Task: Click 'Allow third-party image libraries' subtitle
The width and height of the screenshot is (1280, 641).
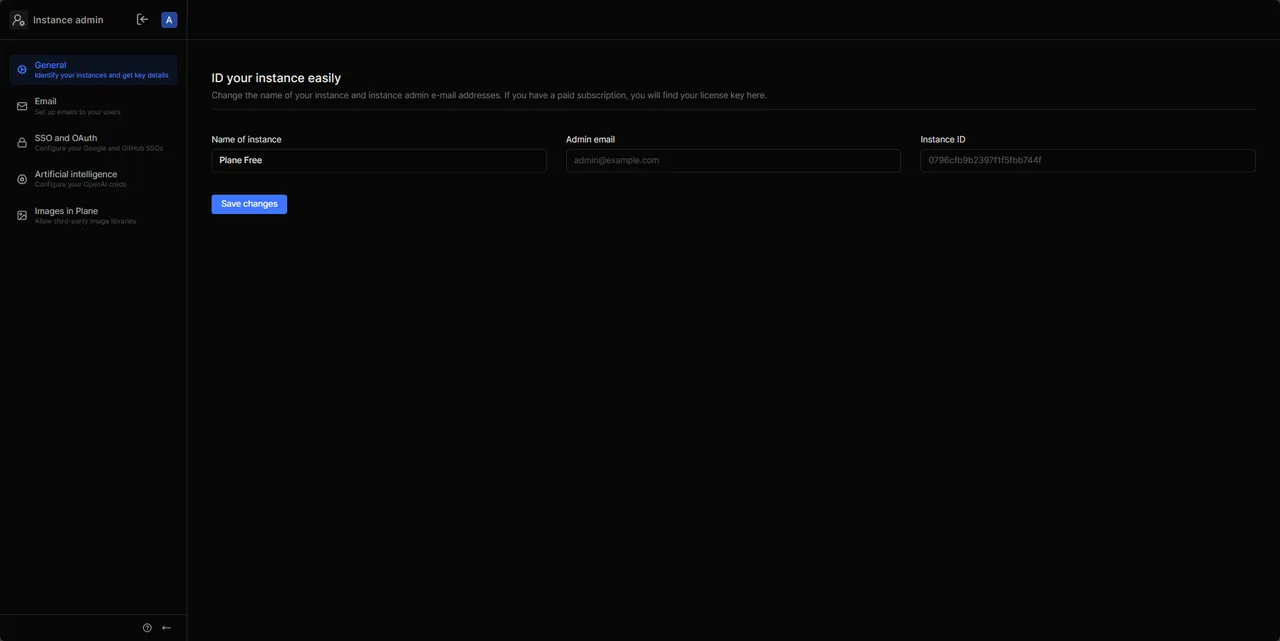Action: 85,221
